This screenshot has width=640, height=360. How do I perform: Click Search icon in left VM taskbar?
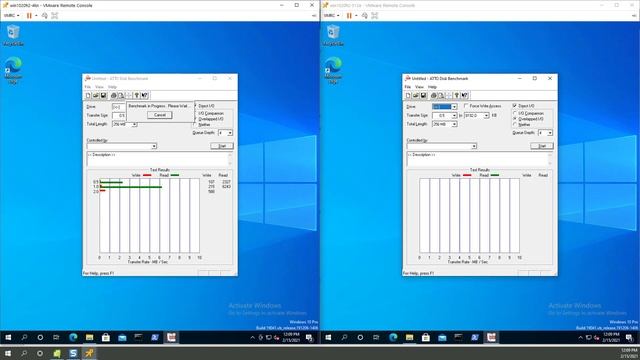pos(24,337)
